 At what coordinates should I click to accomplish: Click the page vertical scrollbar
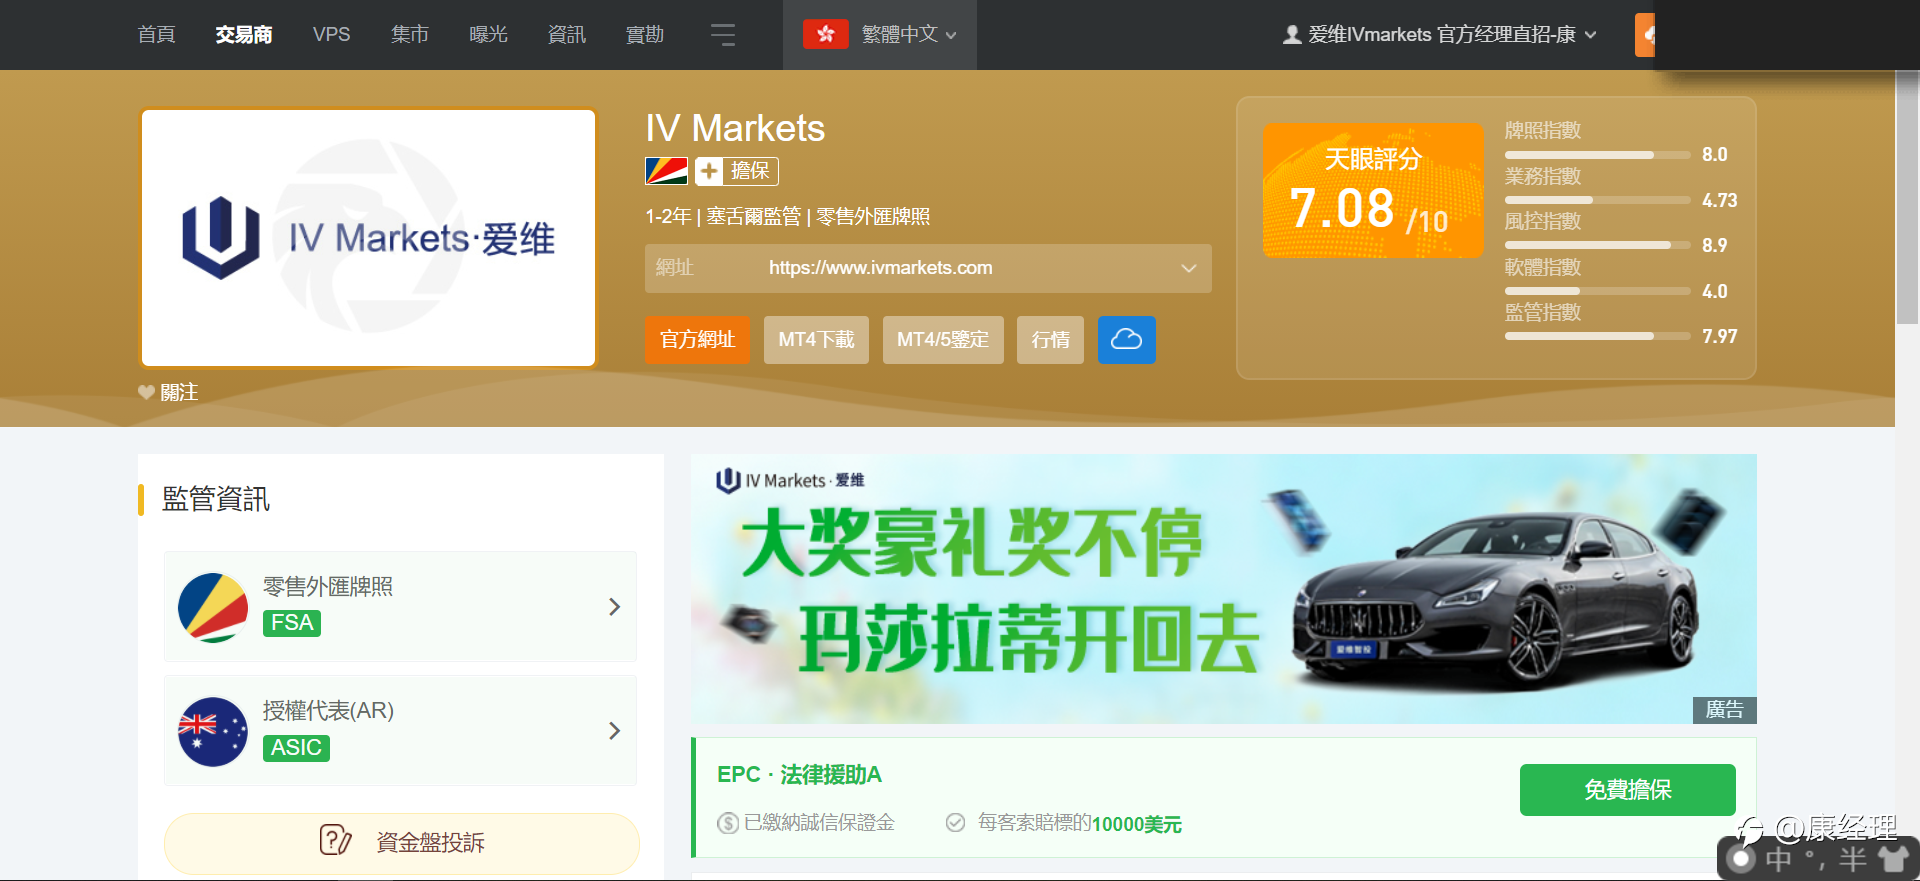1907,198
